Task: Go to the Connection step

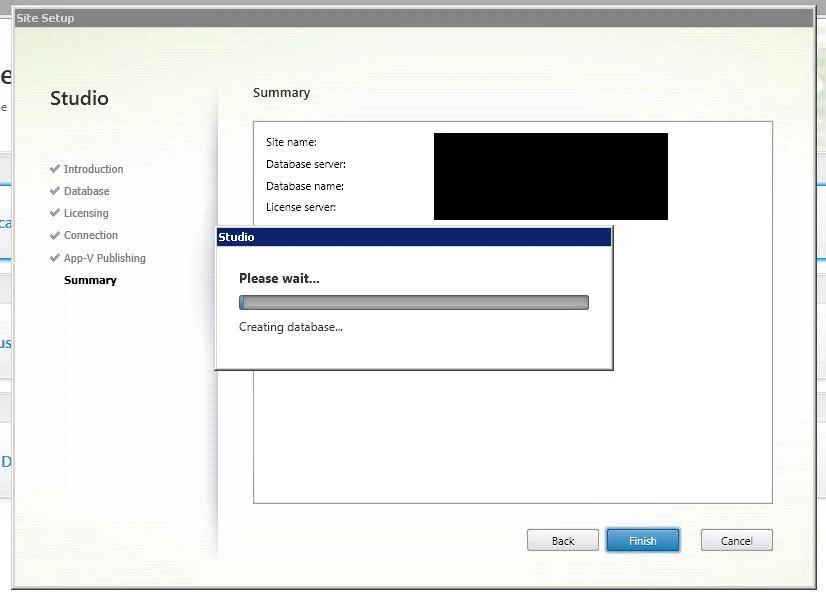Action: [x=91, y=236]
